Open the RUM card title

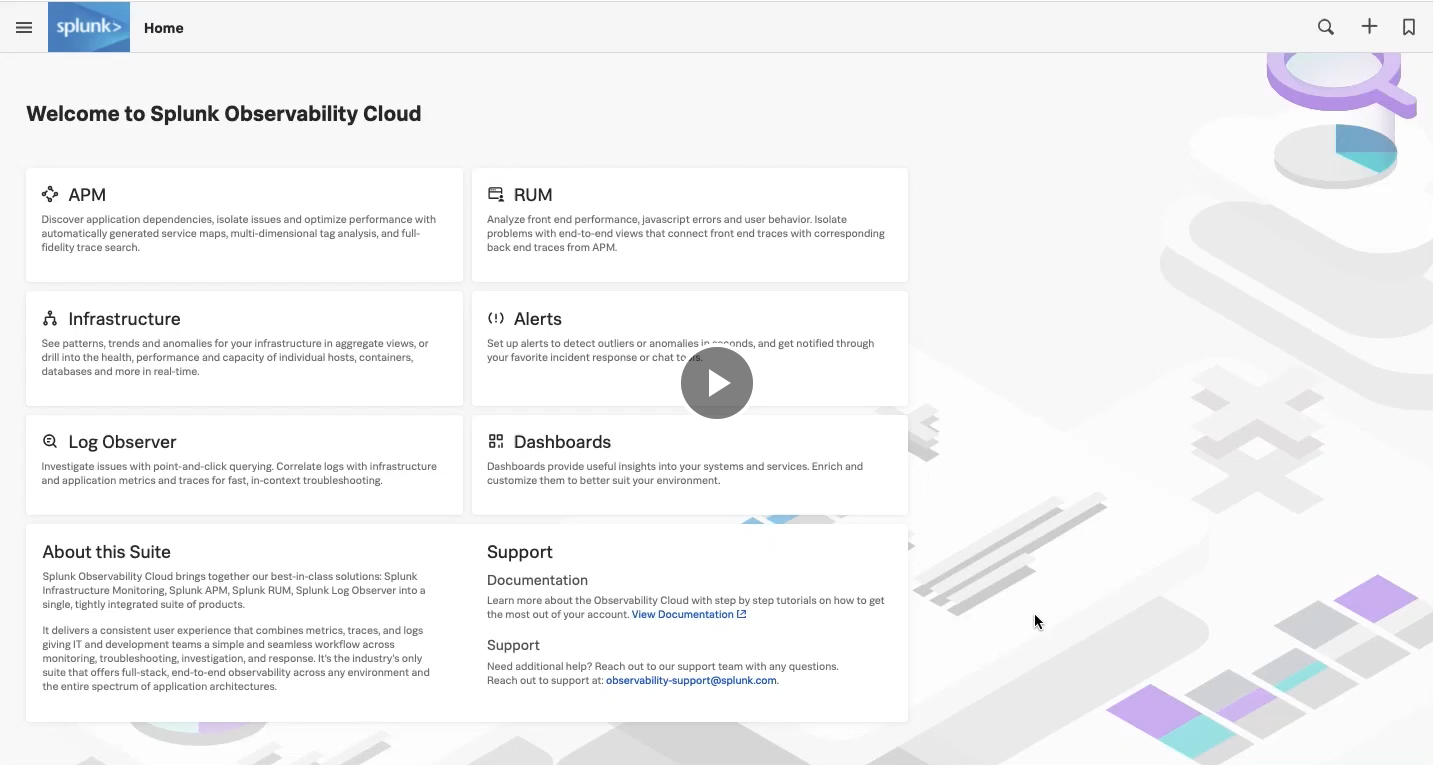pos(533,195)
